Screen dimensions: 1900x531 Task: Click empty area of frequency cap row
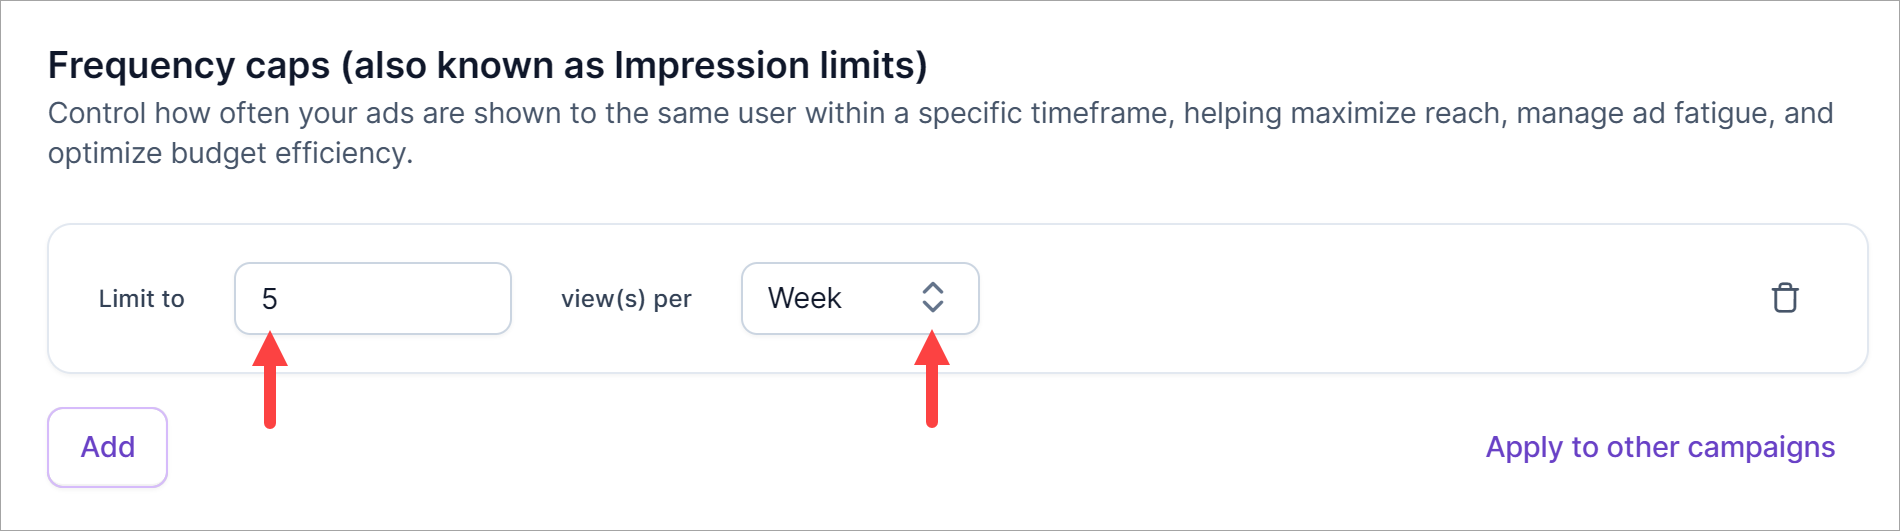(x=1350, y=298)
